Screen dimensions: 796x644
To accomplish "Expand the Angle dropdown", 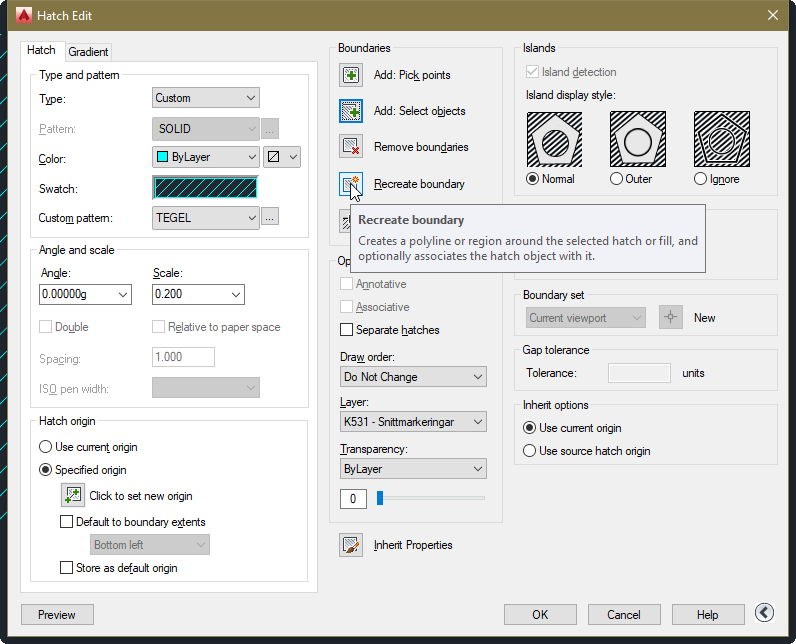I will (122, 294).
